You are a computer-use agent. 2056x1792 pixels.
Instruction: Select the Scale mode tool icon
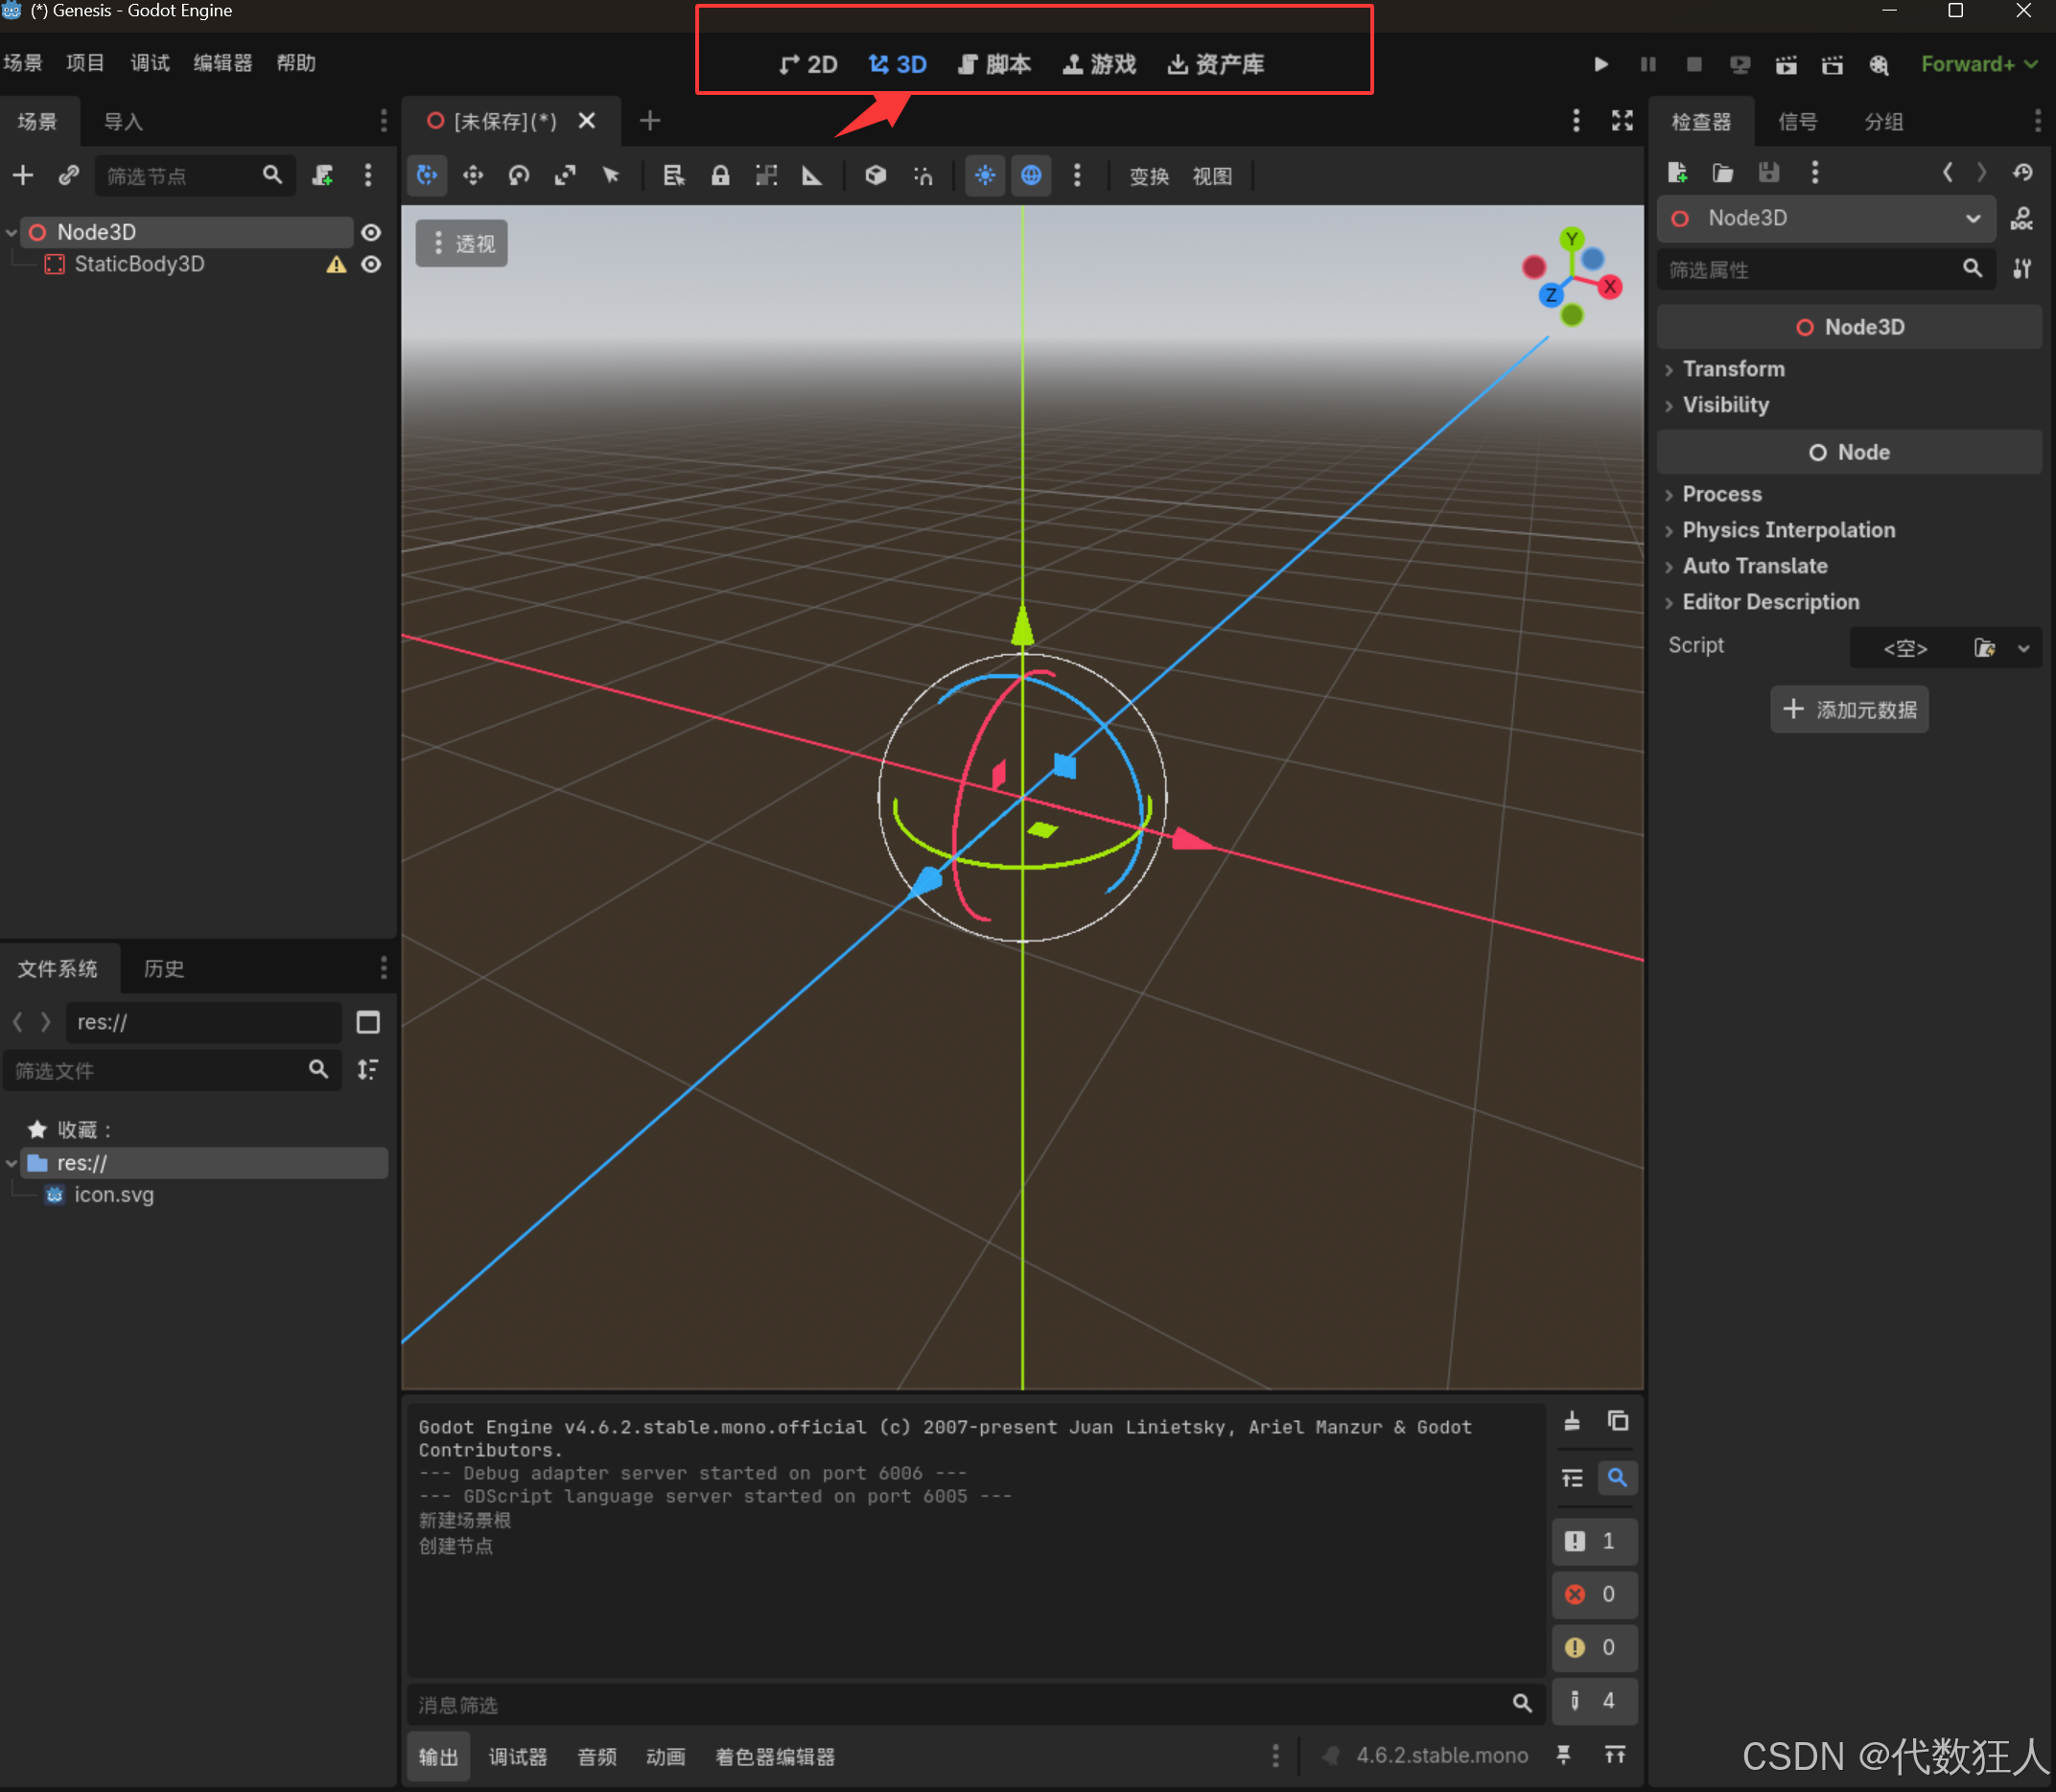click(x=565, y=176)
